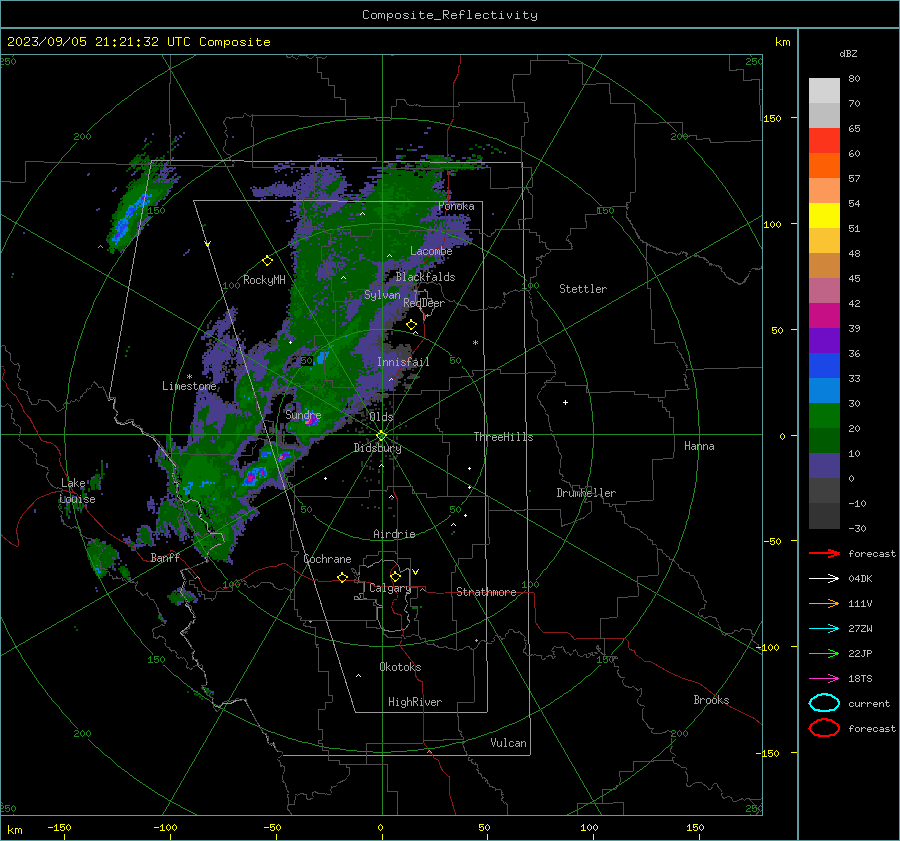Click the Cochrane label
Viewport: 900px width, 841px height.
[327, 559]
